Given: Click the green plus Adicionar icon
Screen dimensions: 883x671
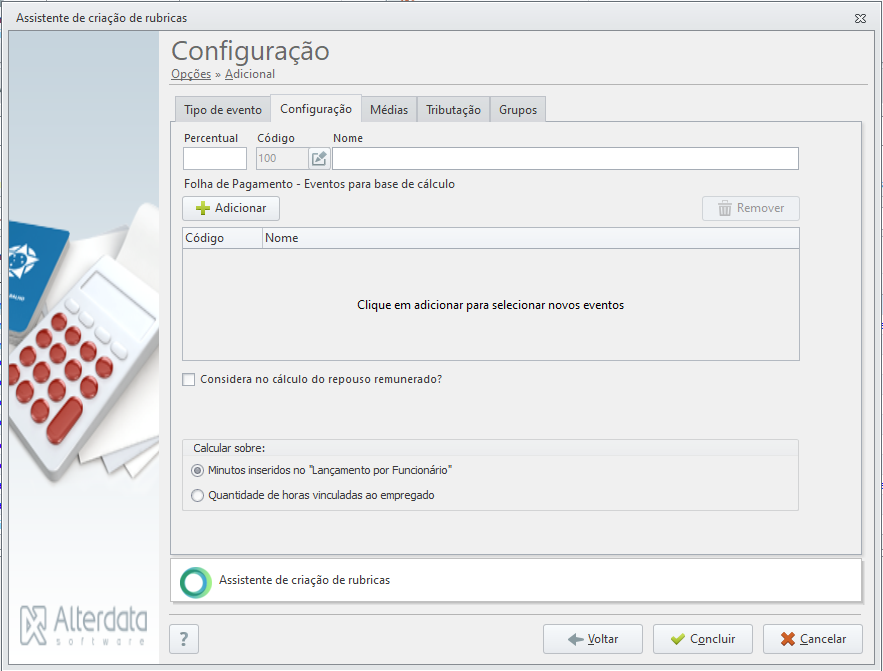Looking at the screenshot, I should [203, 208].
